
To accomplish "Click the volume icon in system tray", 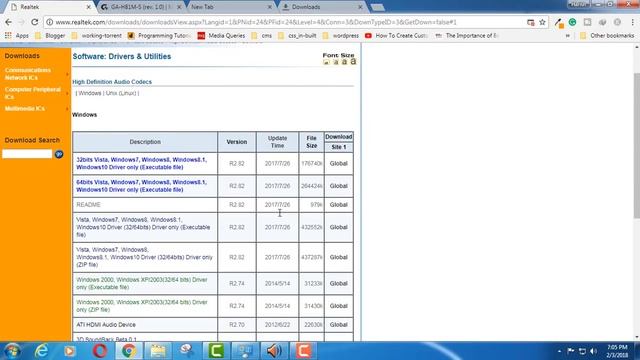I will (594, 351).
